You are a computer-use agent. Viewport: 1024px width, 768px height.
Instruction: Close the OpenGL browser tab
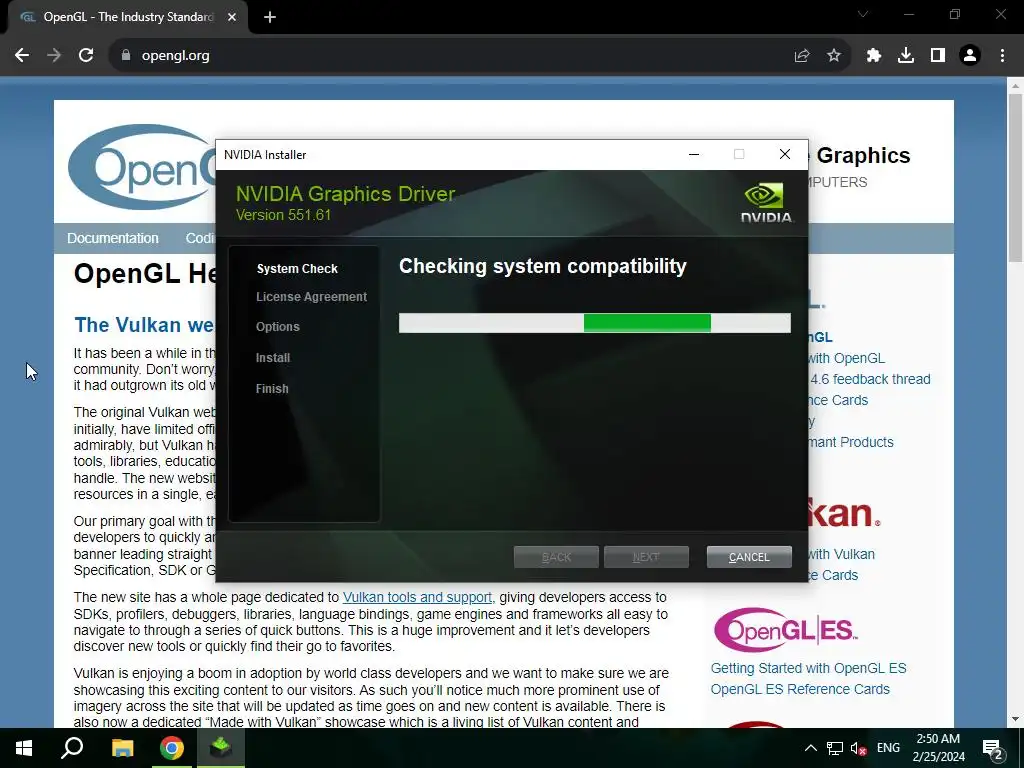(232, 18)
